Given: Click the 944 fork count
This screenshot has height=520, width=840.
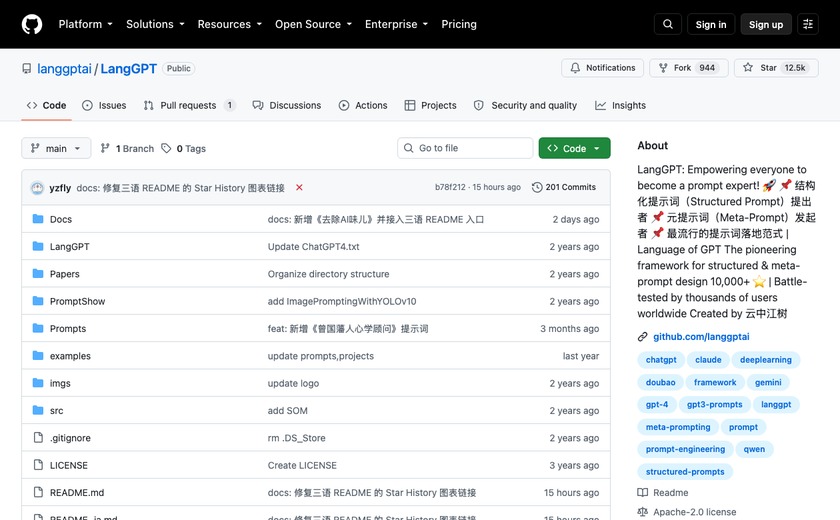Looking at the screenshot, I should click(707, 68).
